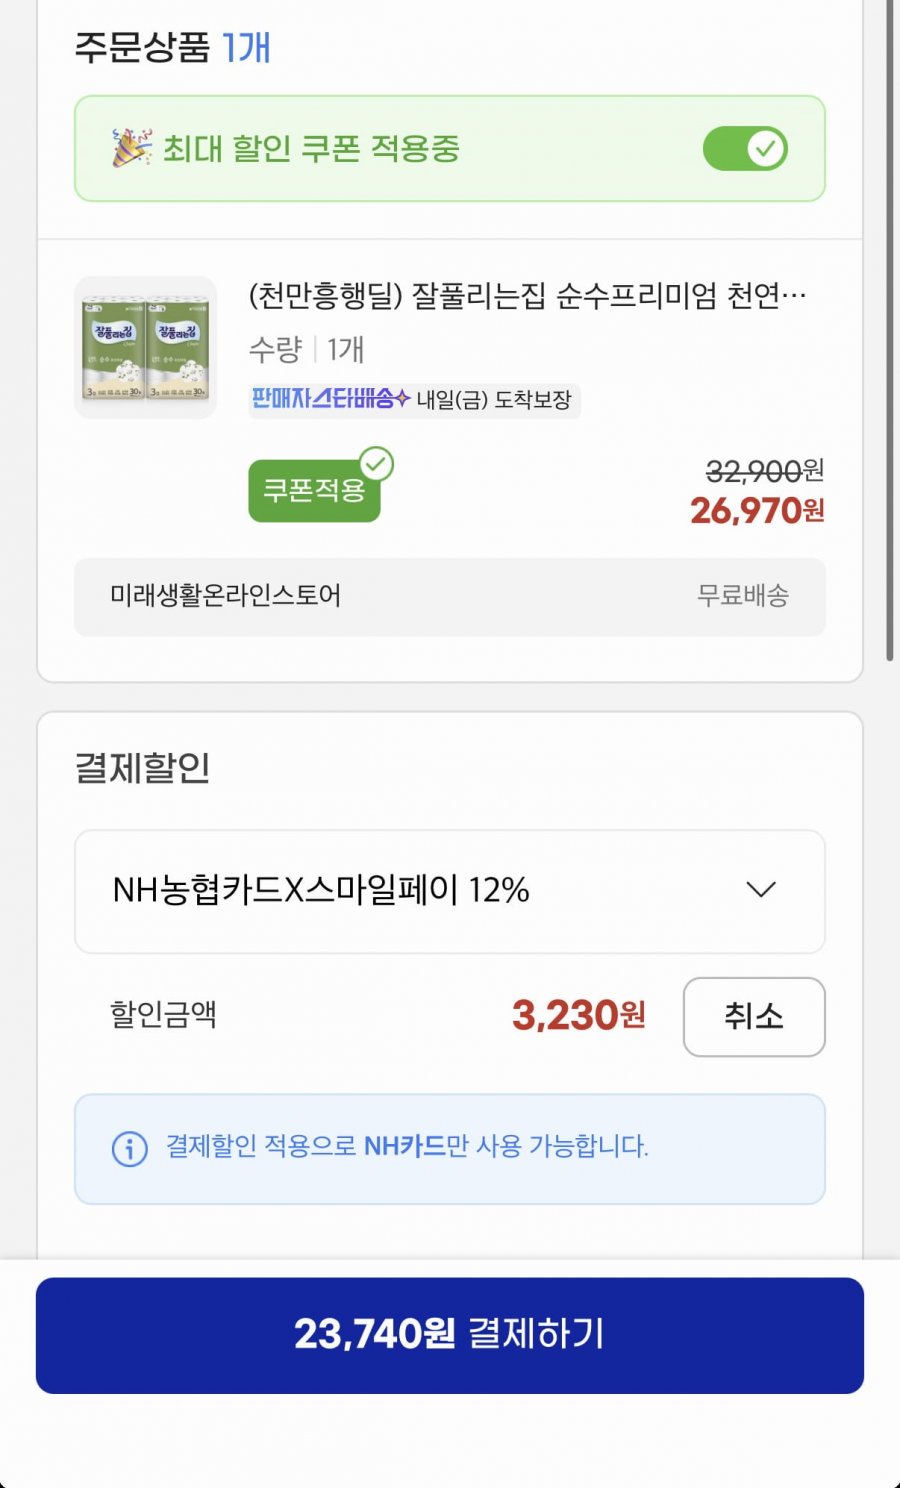Cancel the payment discount with 취소 button

click(x=754, y=1017)
